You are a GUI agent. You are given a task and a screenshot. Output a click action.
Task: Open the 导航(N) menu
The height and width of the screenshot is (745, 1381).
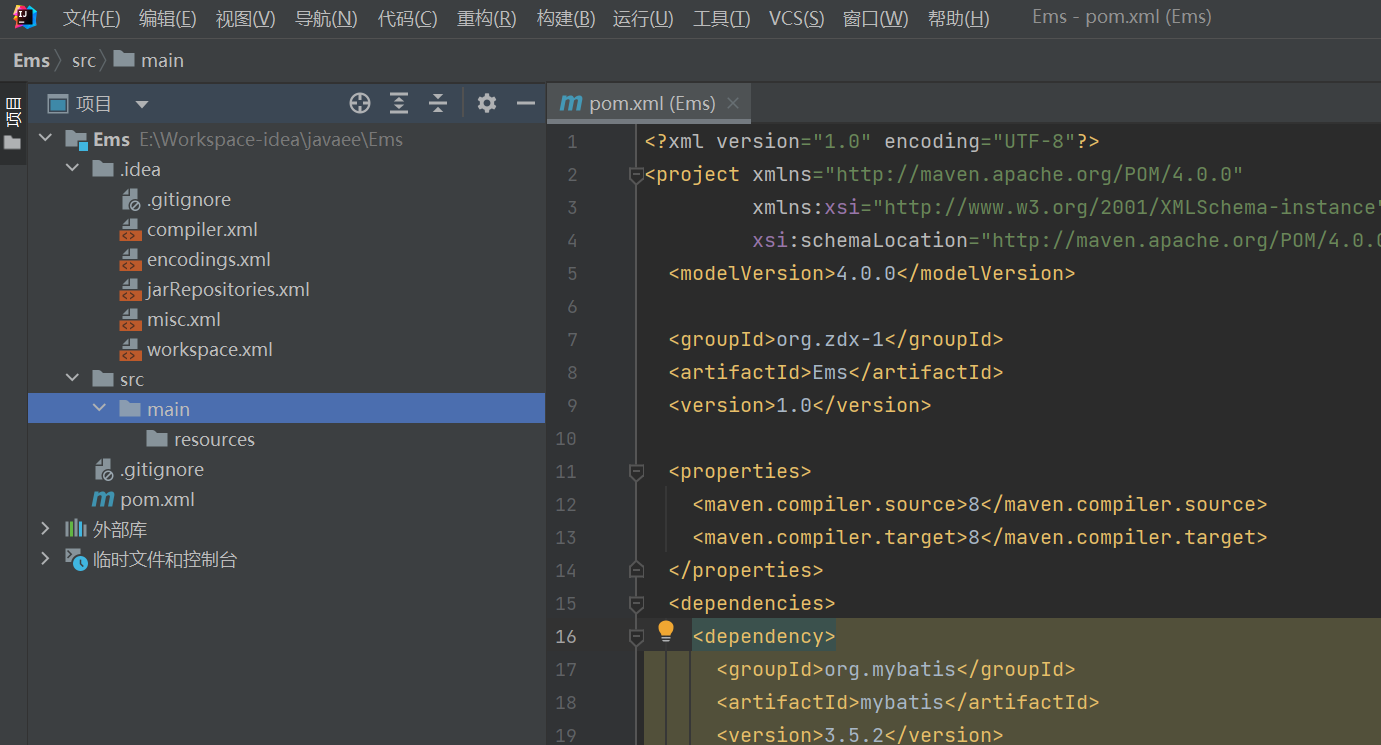click(x=326, y=18)
